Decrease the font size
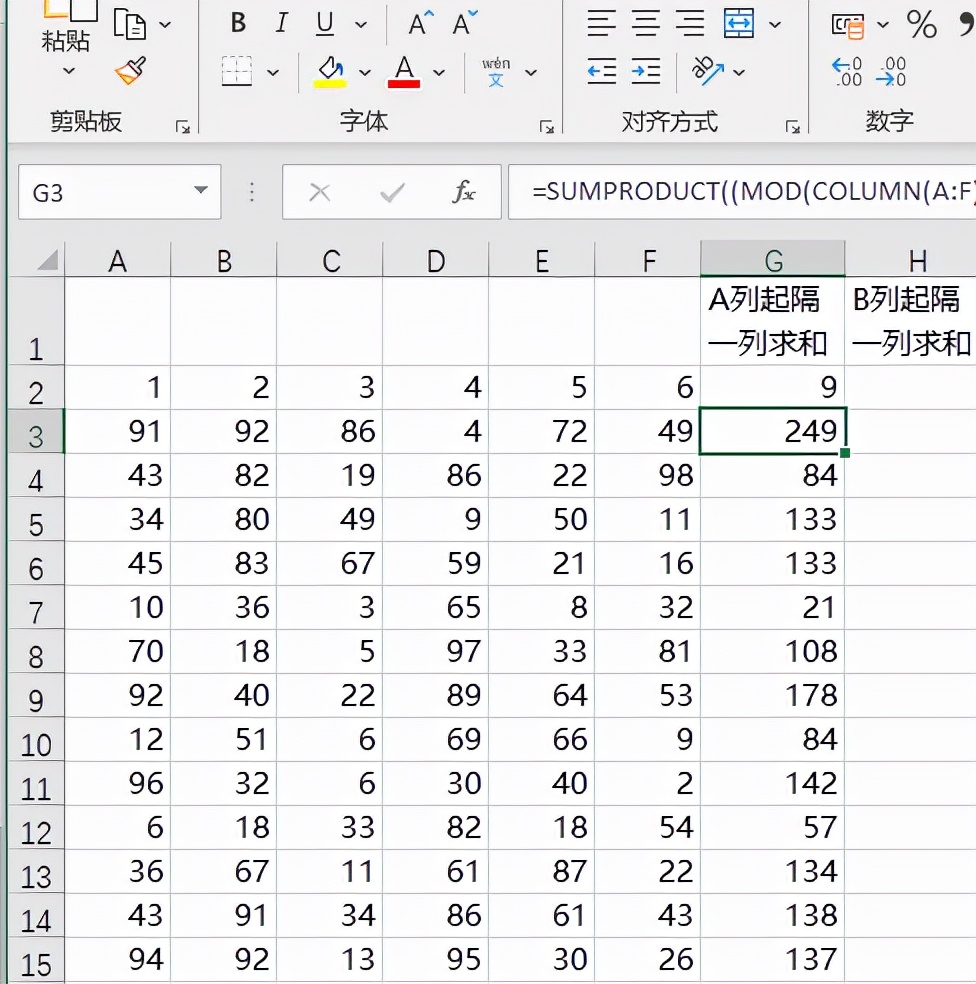 click(x=465, y=23)
